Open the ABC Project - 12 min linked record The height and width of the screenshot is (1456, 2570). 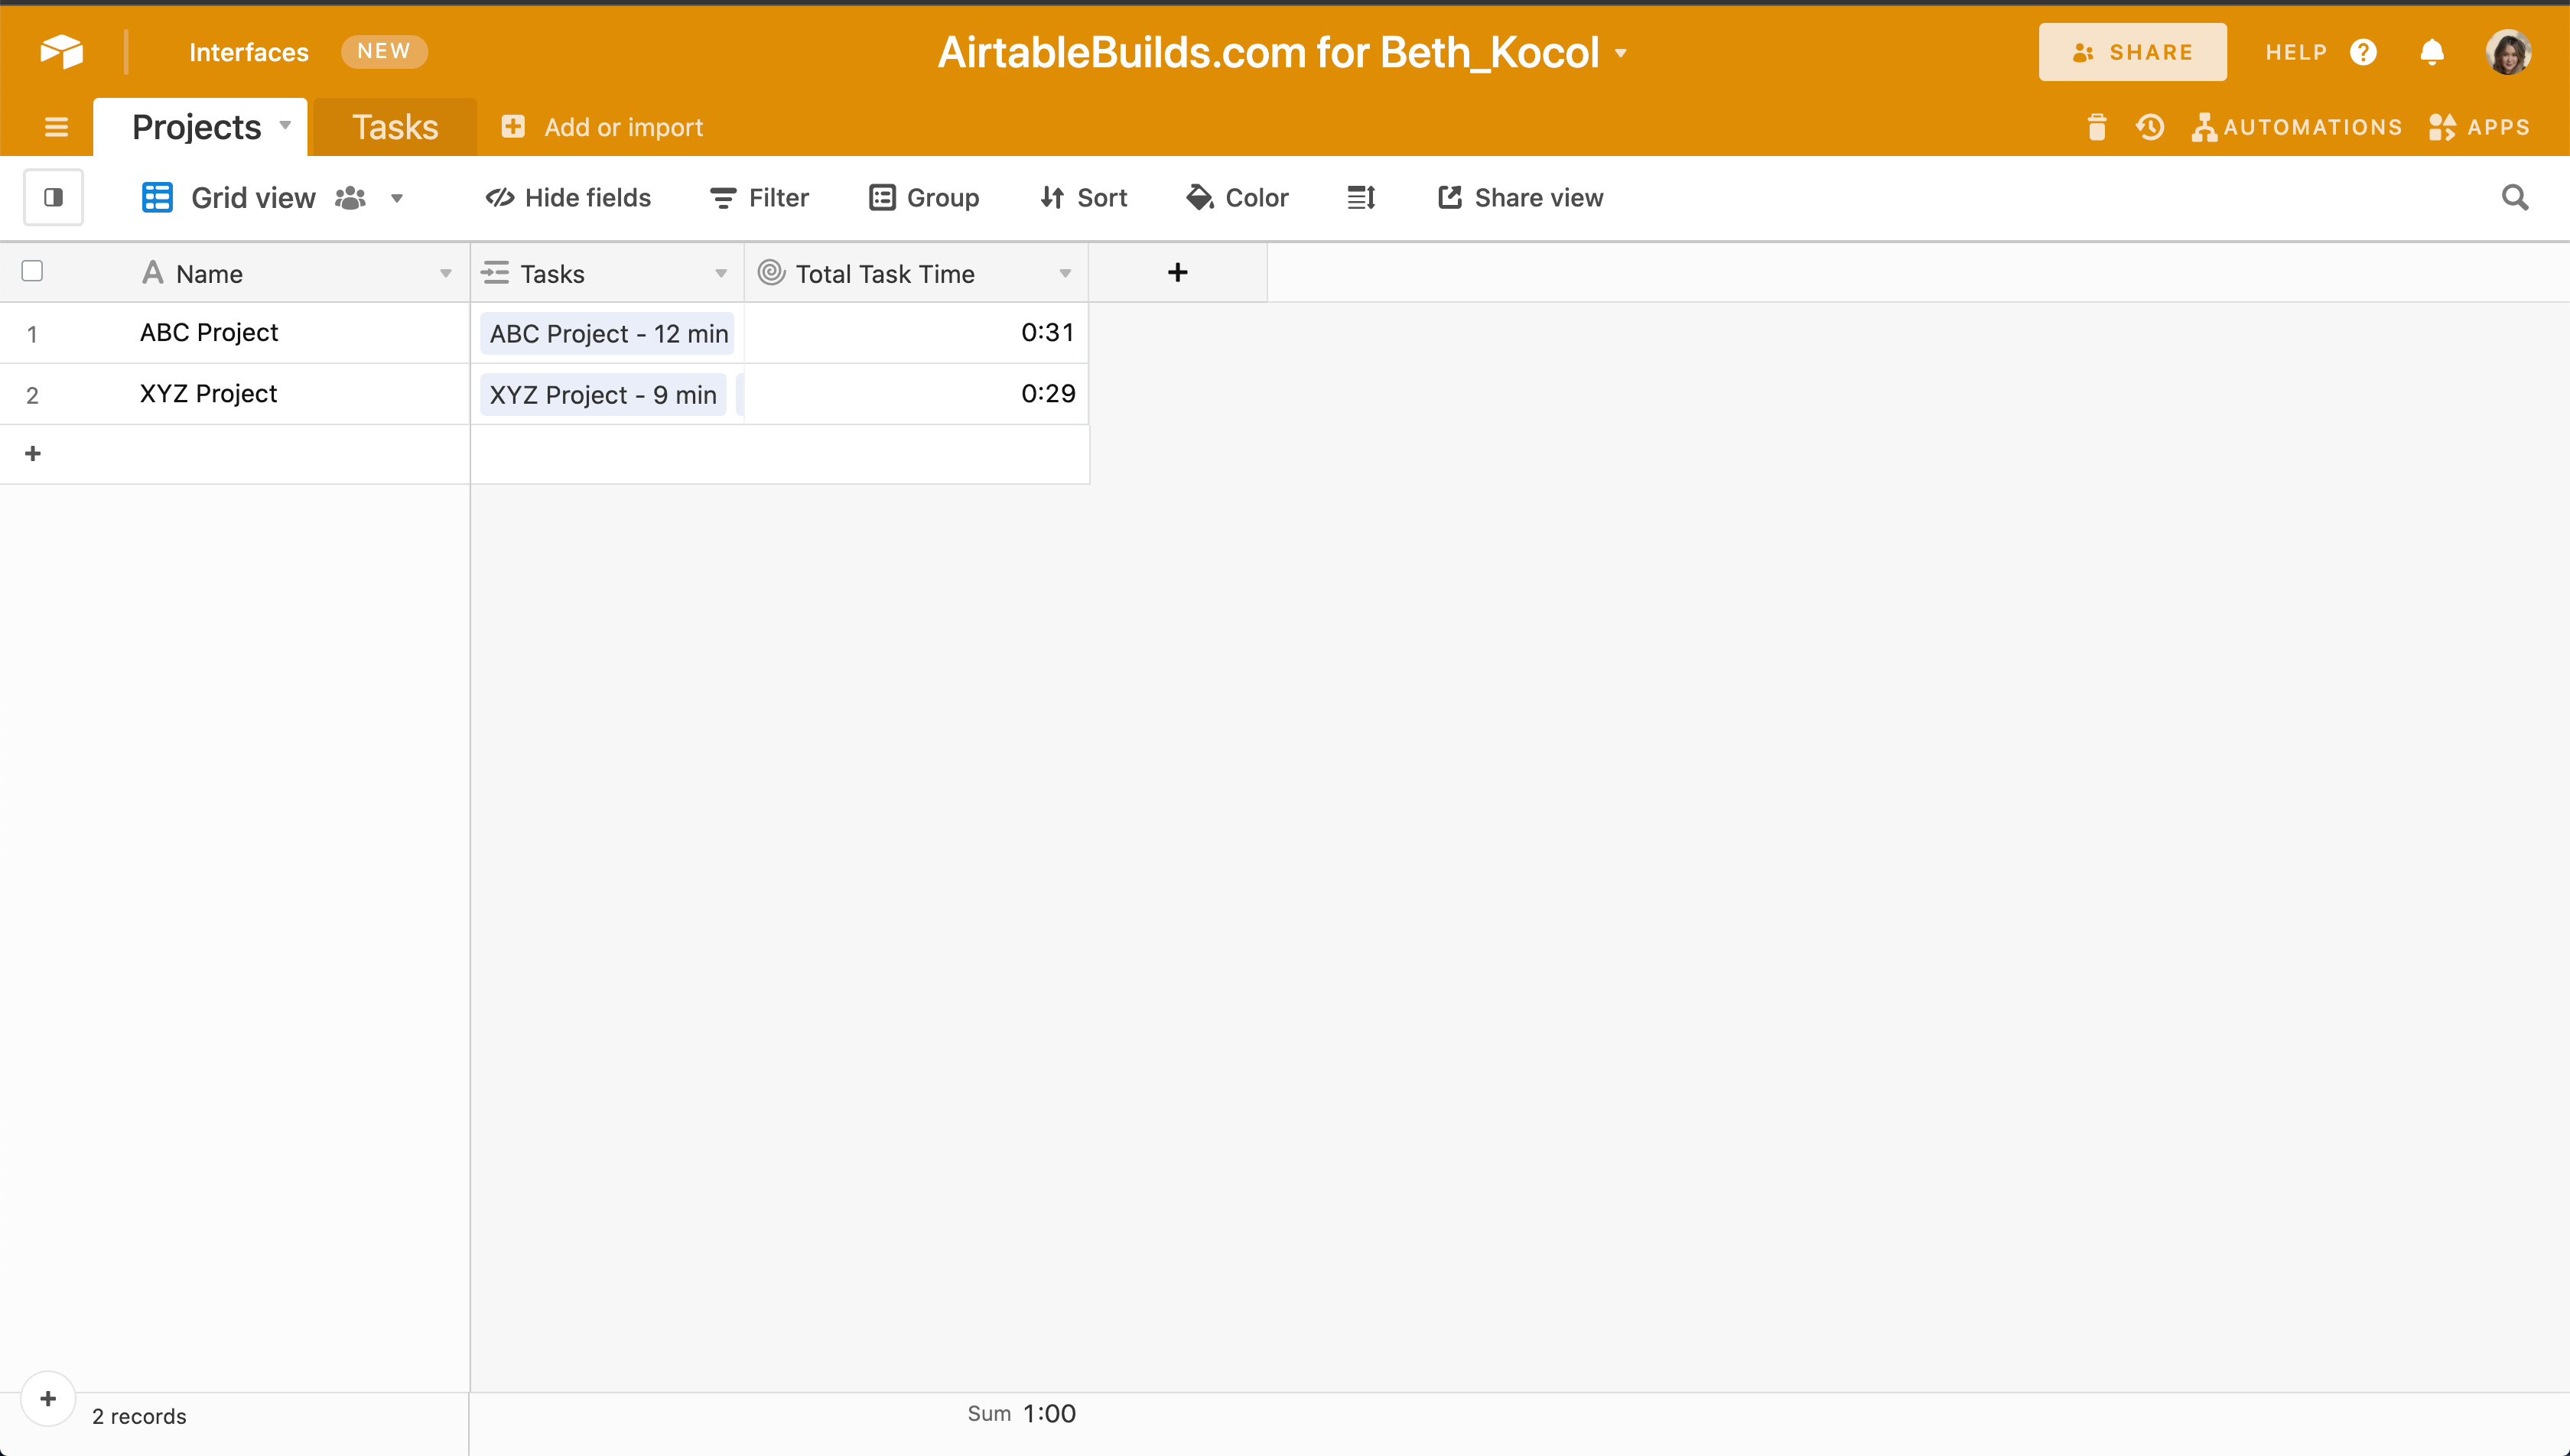[608, 334]
